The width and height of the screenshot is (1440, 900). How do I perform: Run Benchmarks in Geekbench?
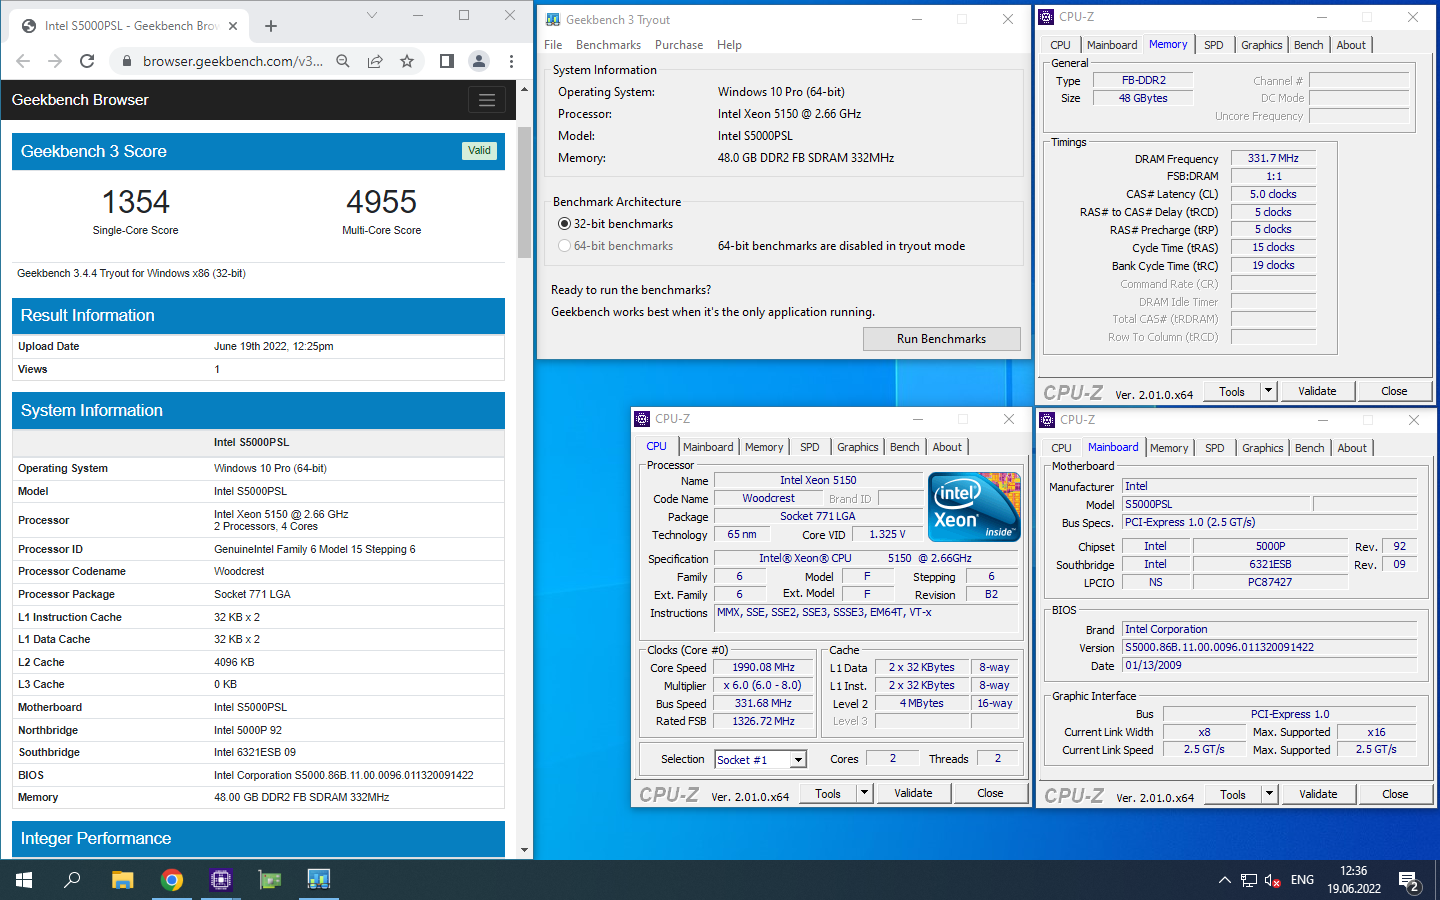(941, 339)
